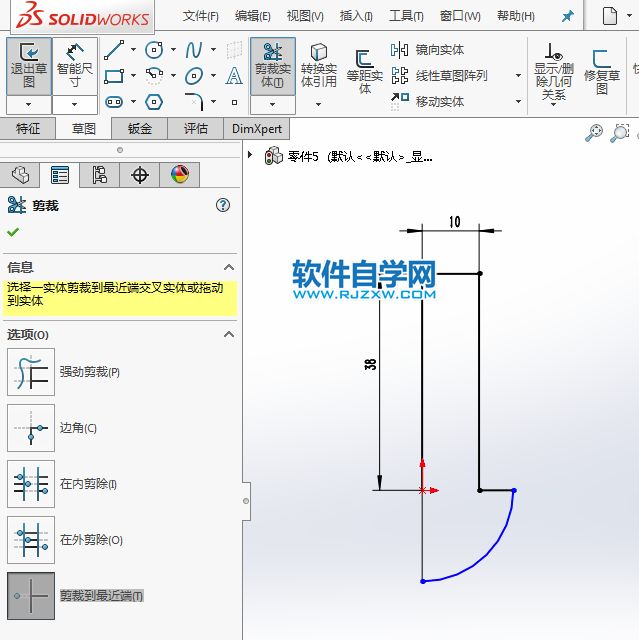The width and height of the screenshot is (639, 640).
Task: Collapse the 信息 (Message) section
Action: coord(229,267)
